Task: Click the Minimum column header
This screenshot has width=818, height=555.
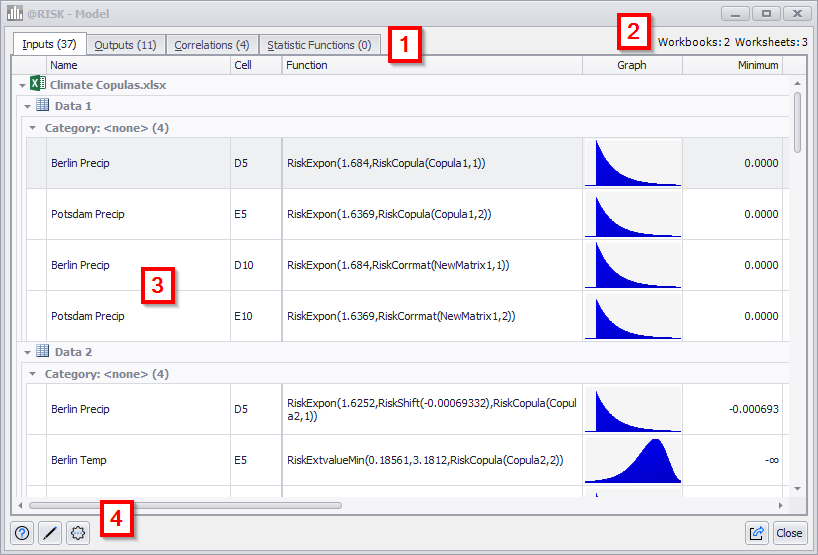Action: click(731, 65)
